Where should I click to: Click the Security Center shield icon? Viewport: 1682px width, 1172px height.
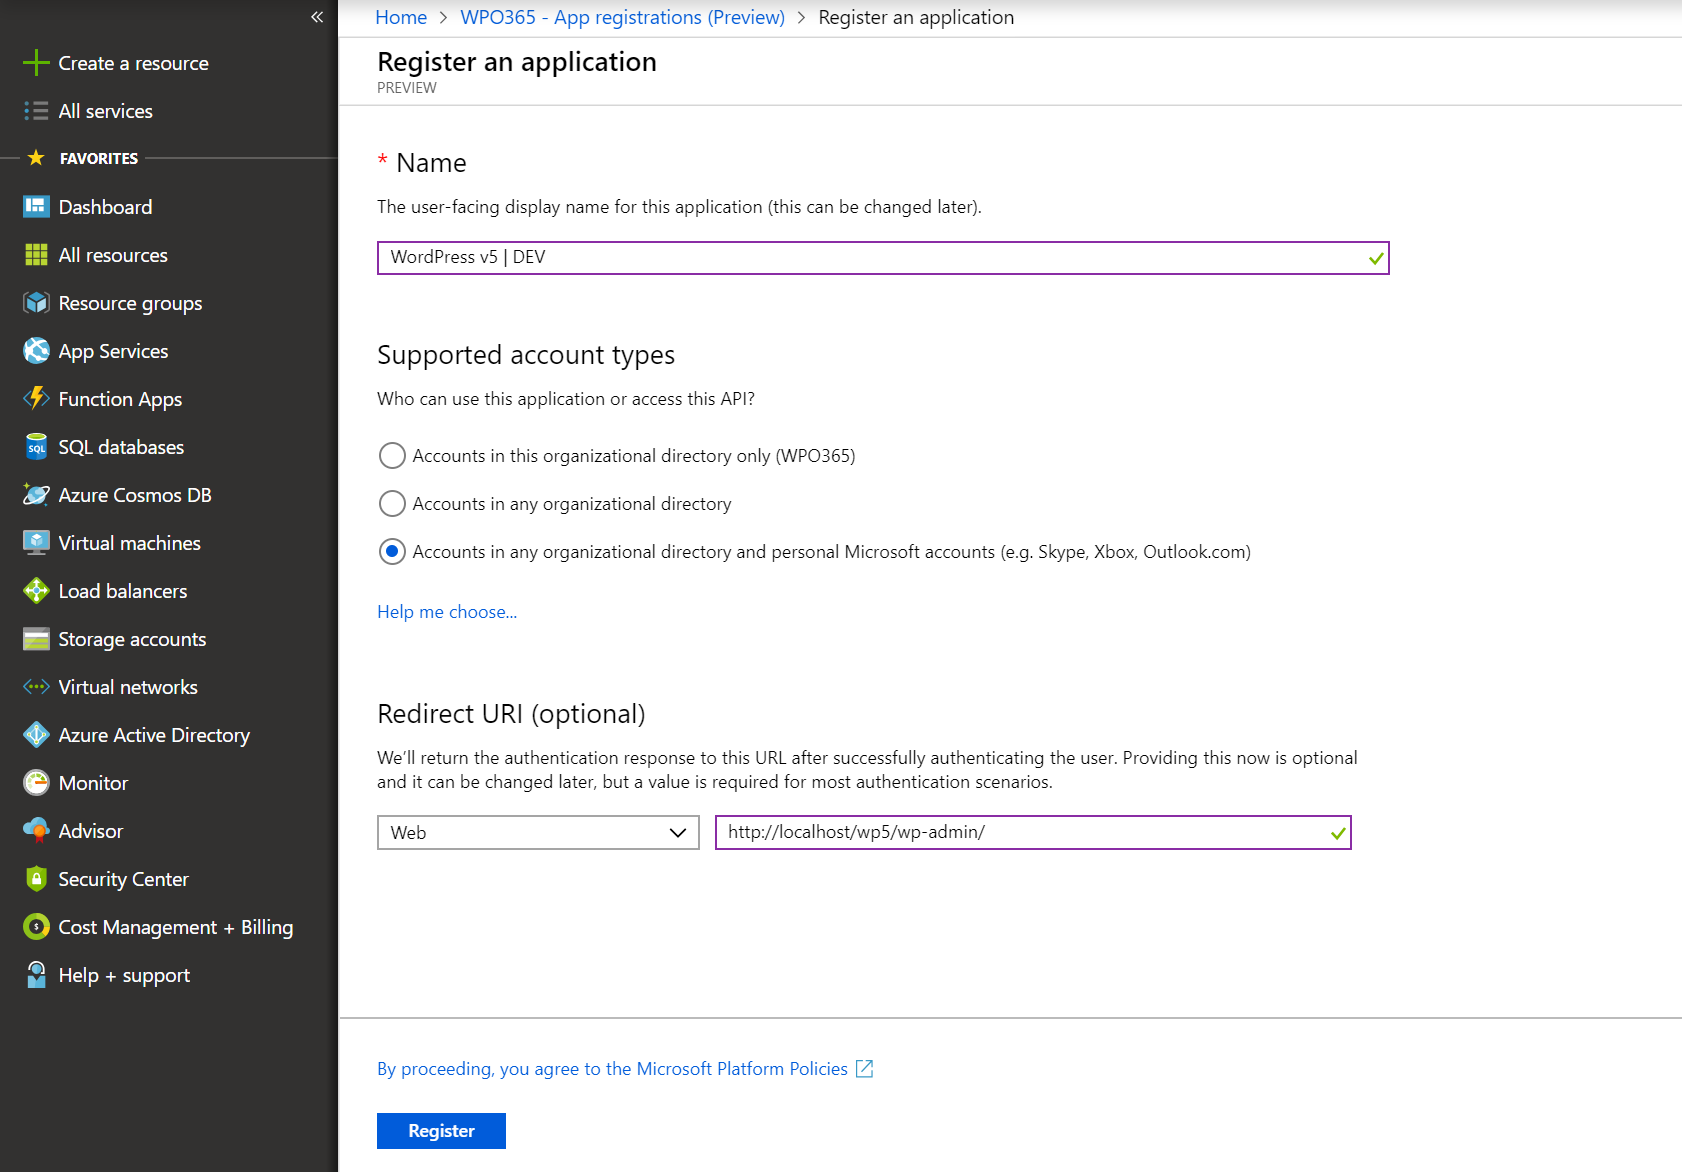[x=36, y=879]
